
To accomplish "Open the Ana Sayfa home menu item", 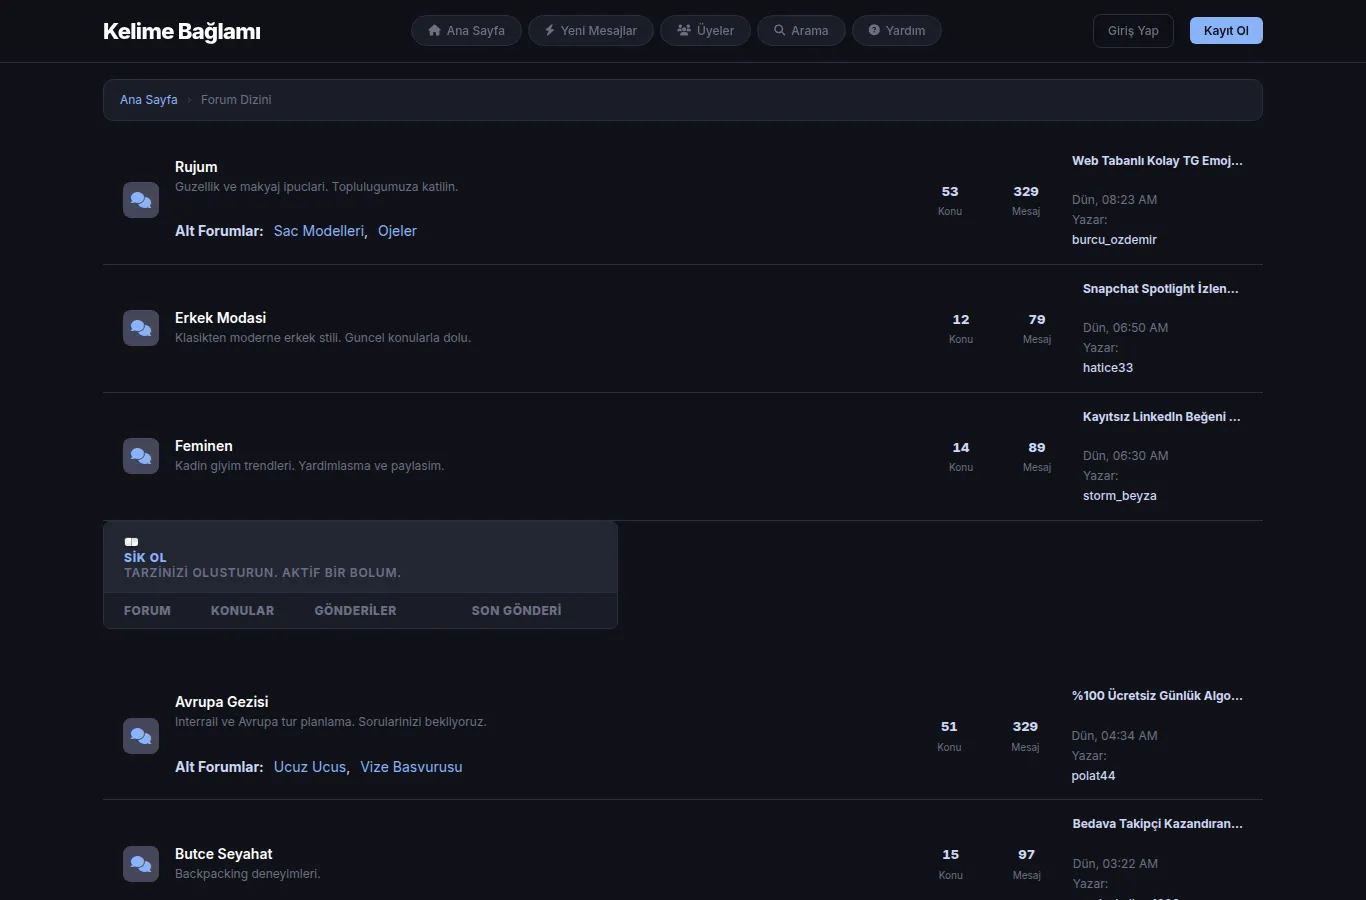I will click(x=466, y=31).
